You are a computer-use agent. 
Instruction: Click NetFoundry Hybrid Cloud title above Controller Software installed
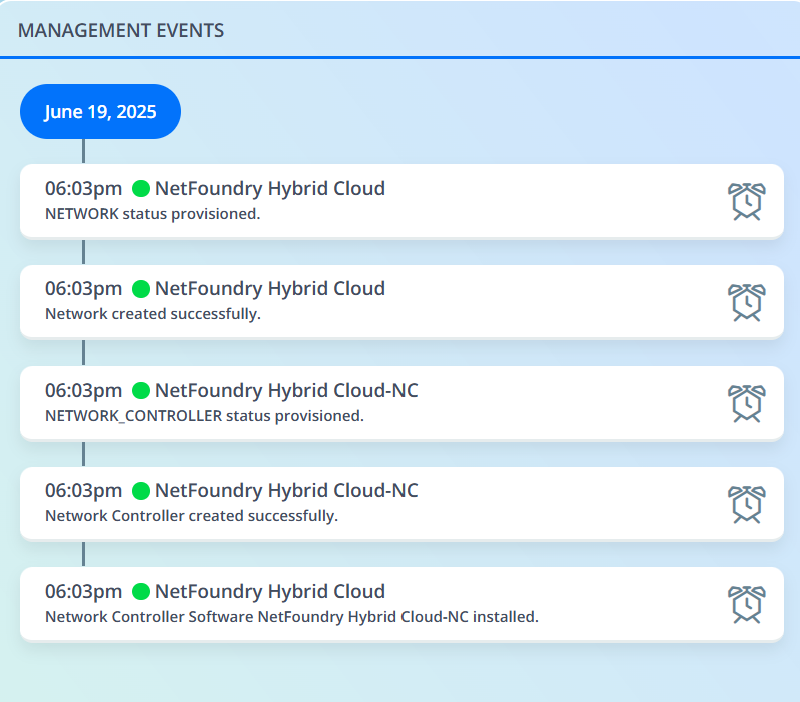pos(270,591)
